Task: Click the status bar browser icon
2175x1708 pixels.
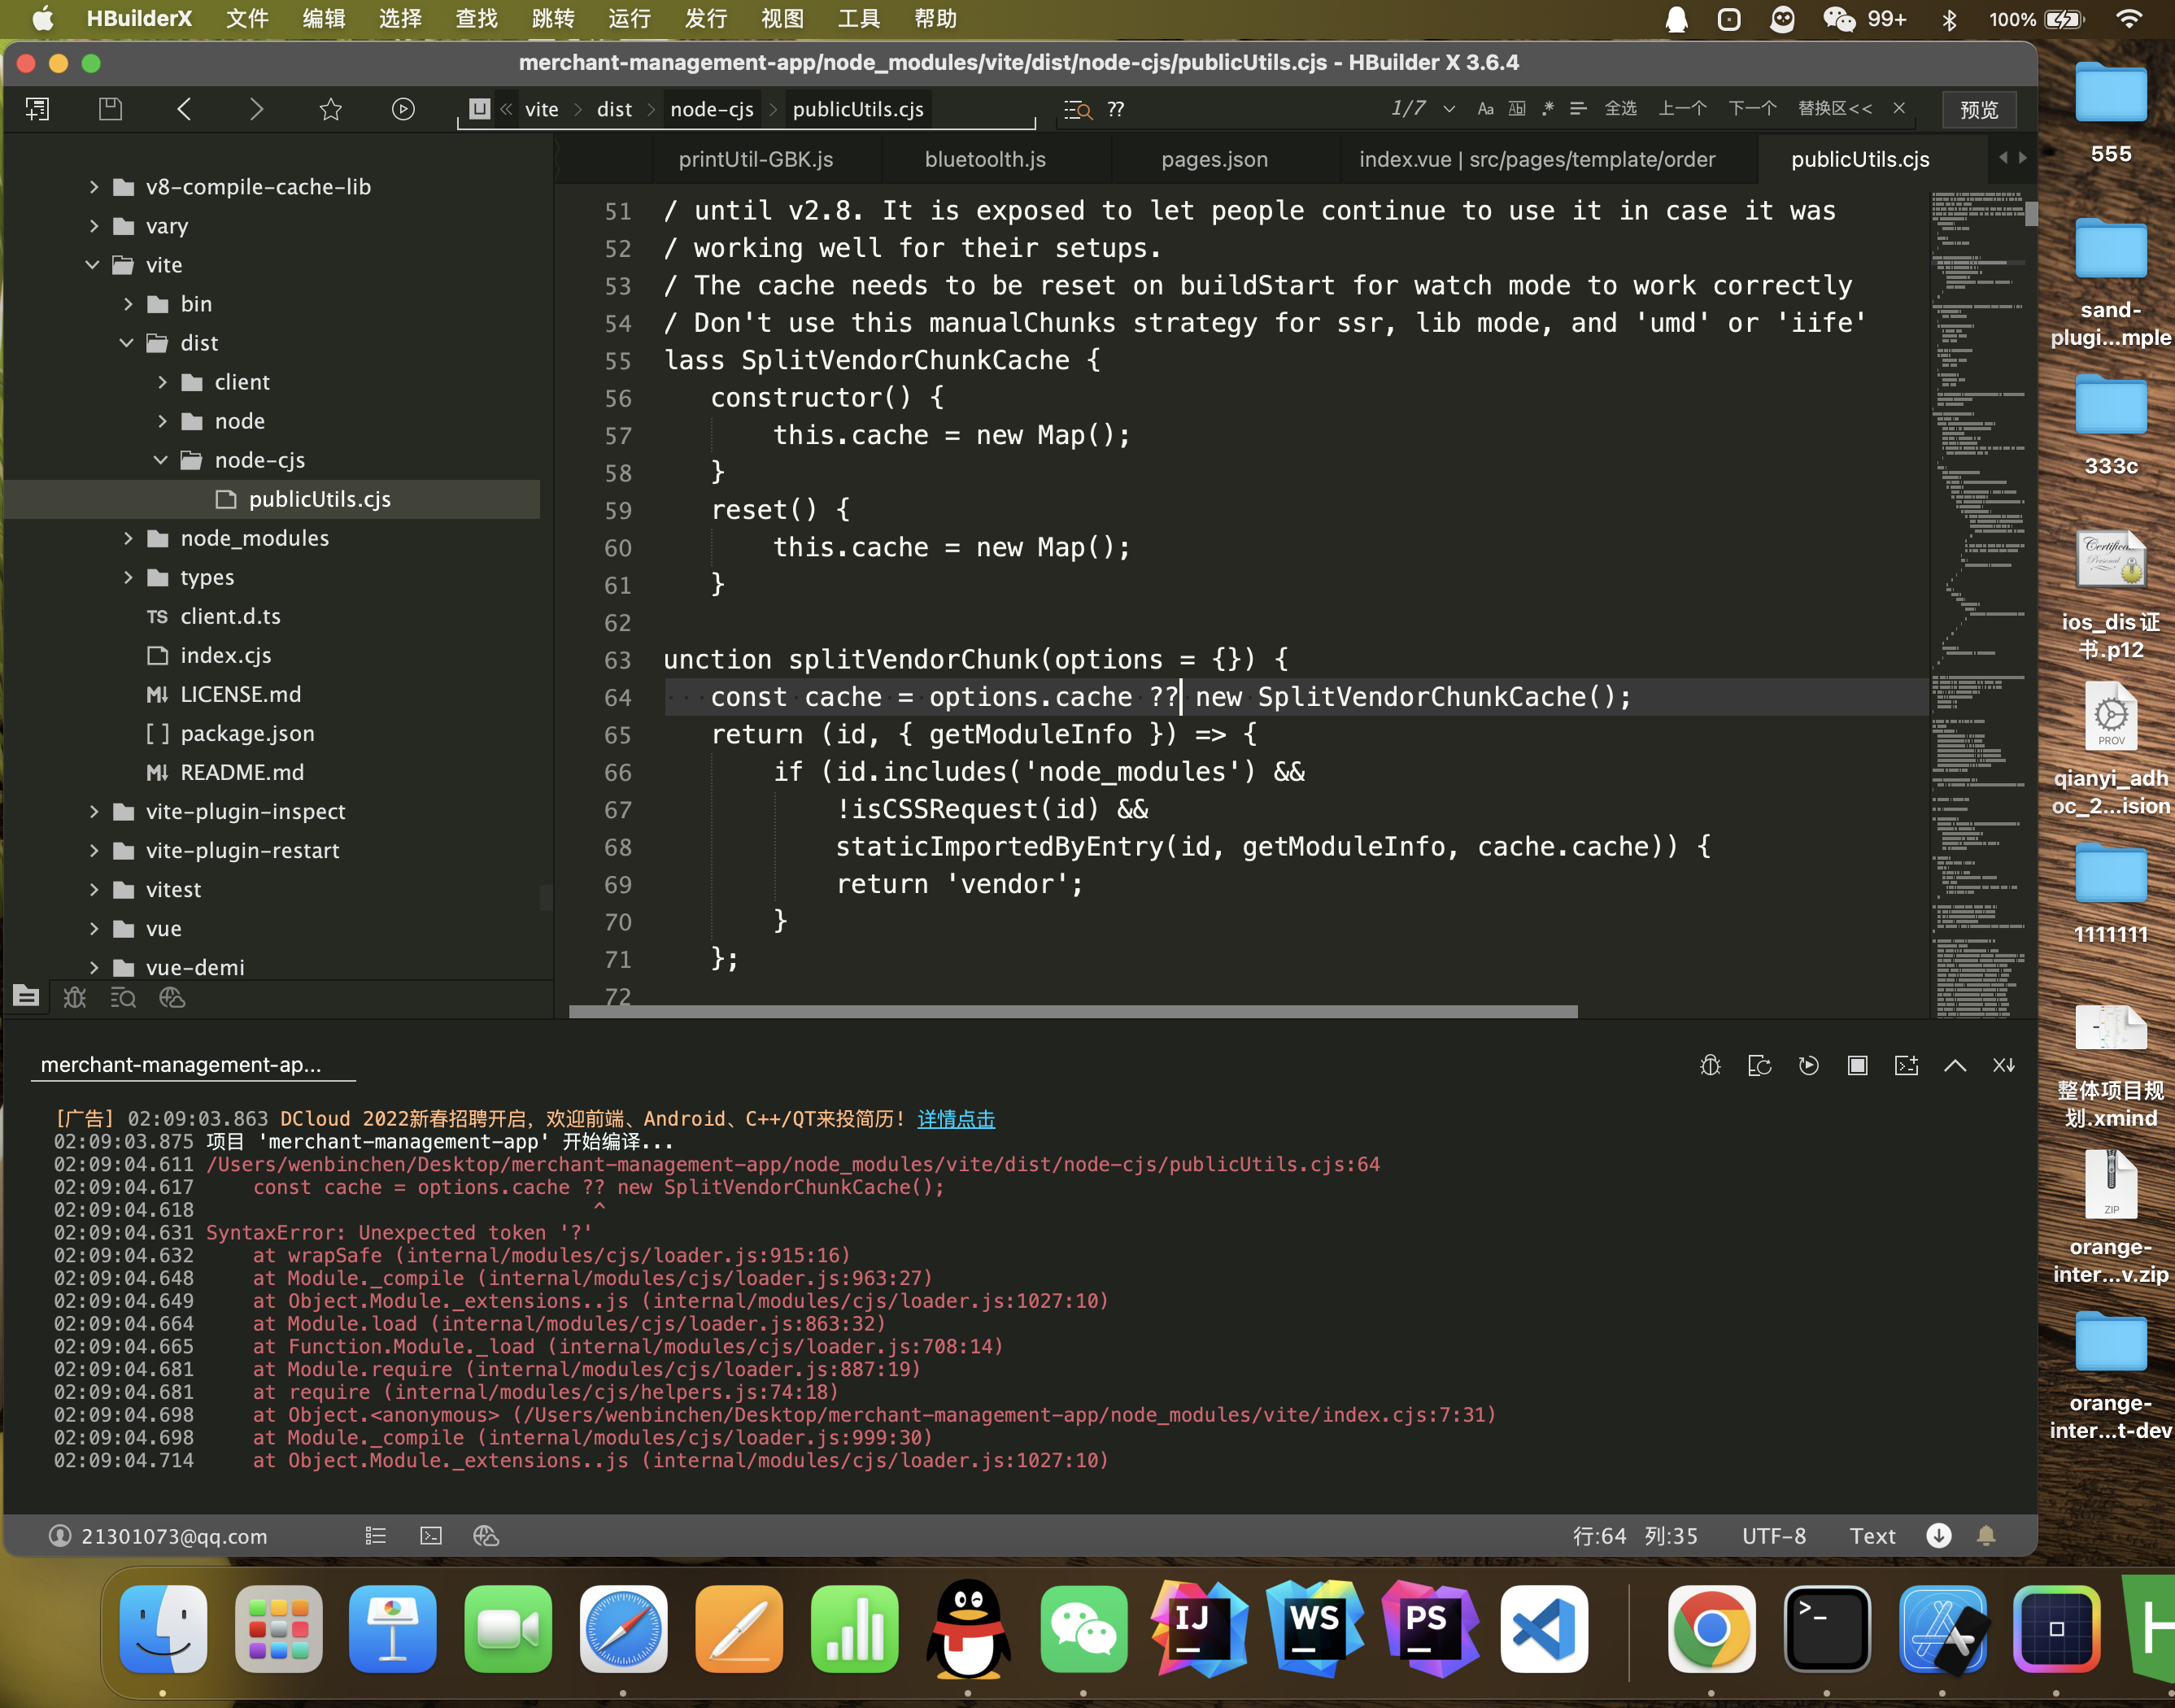Action: coord(486,1536)
